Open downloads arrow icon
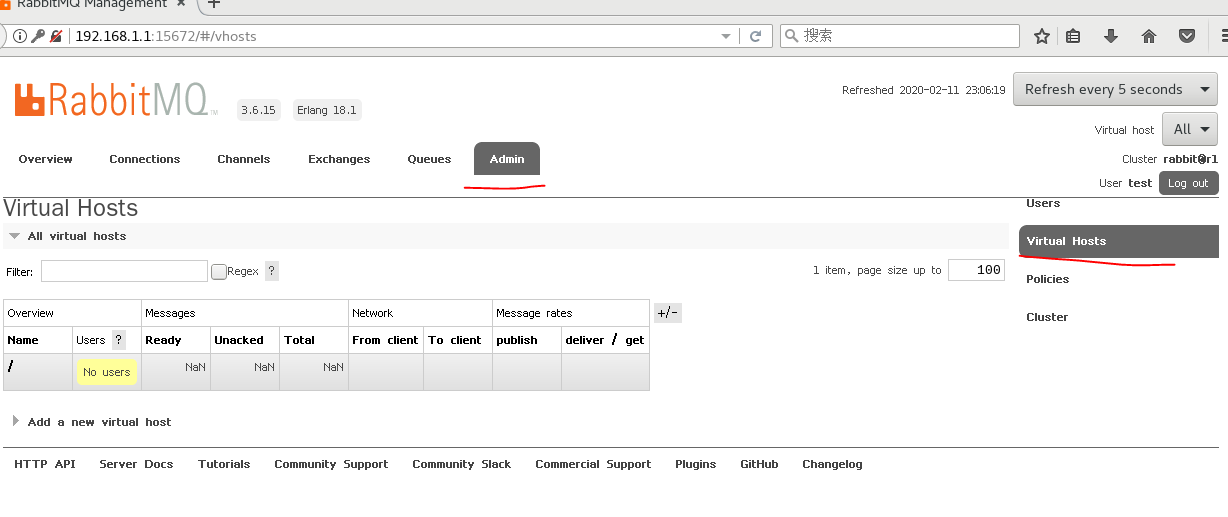The image size is (1228, 517). pyautogui.click(x=1111, y=36)
